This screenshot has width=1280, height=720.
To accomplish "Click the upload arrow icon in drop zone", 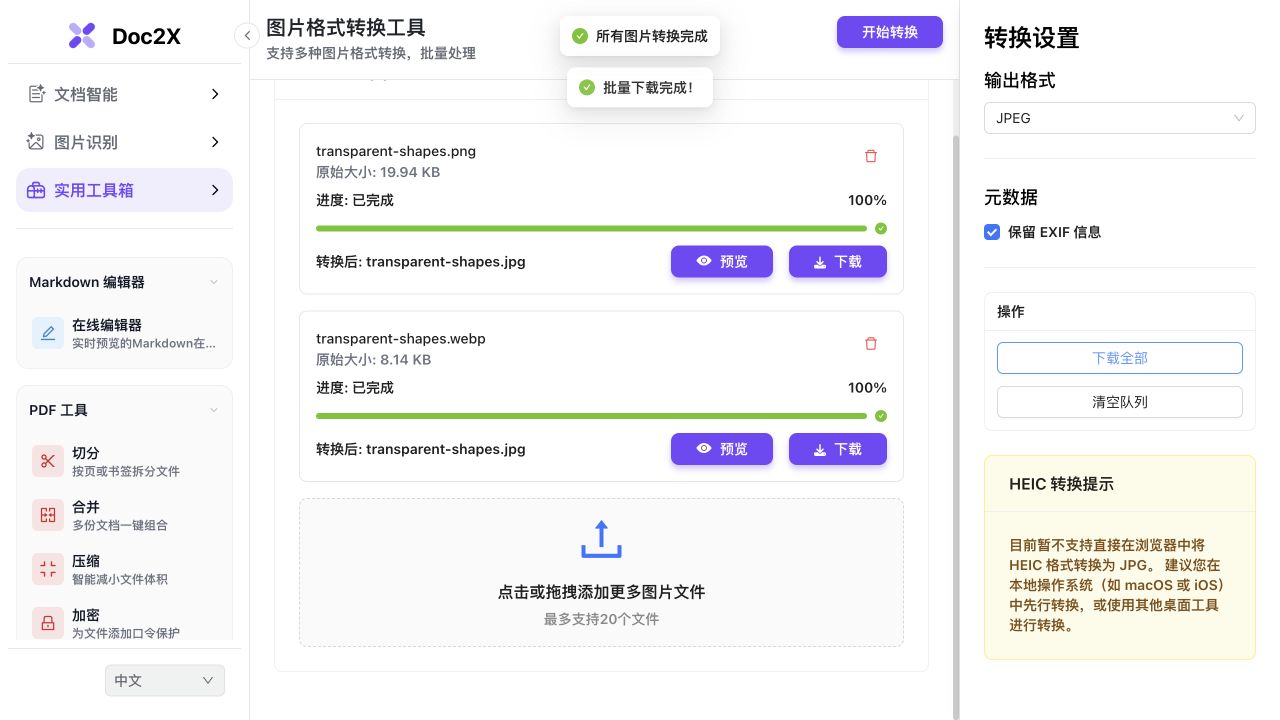I will [601, 539].
